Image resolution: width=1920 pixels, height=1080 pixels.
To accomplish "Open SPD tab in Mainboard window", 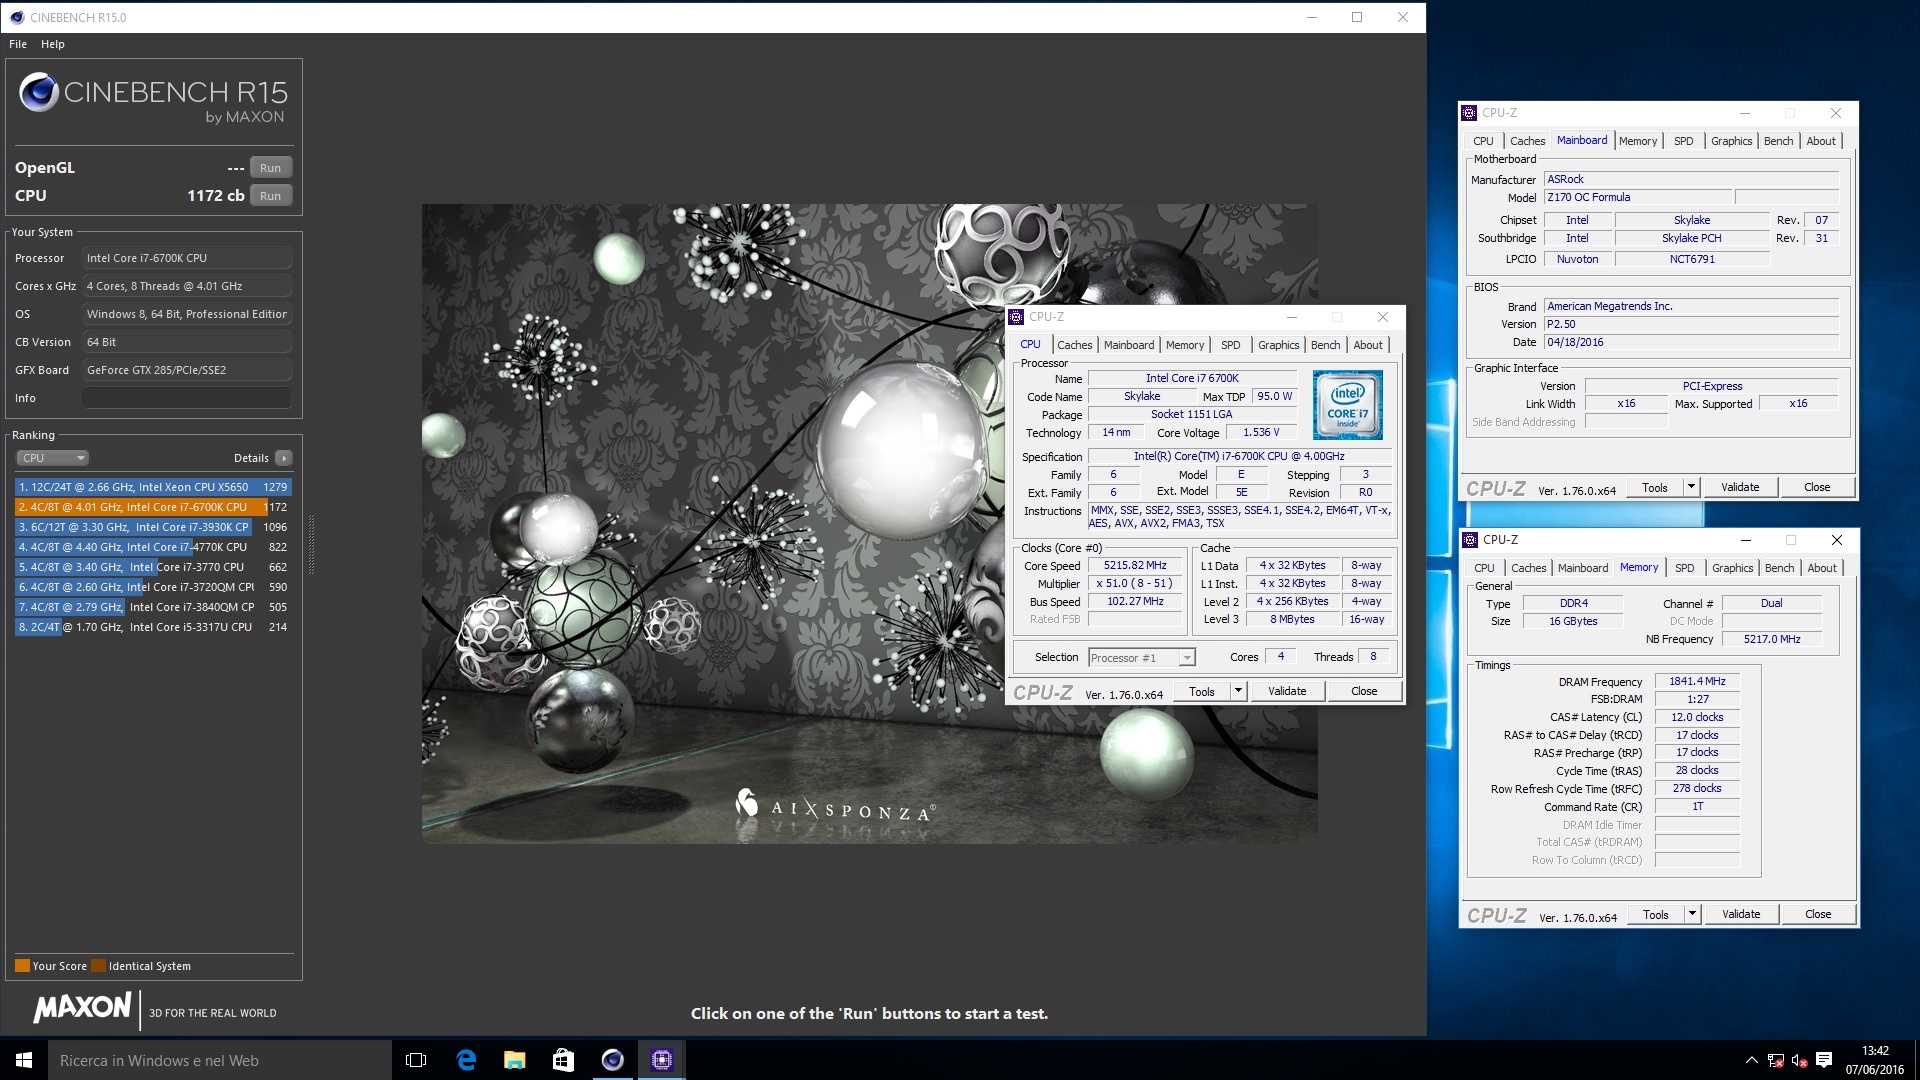I will (x=1684, y=141).
